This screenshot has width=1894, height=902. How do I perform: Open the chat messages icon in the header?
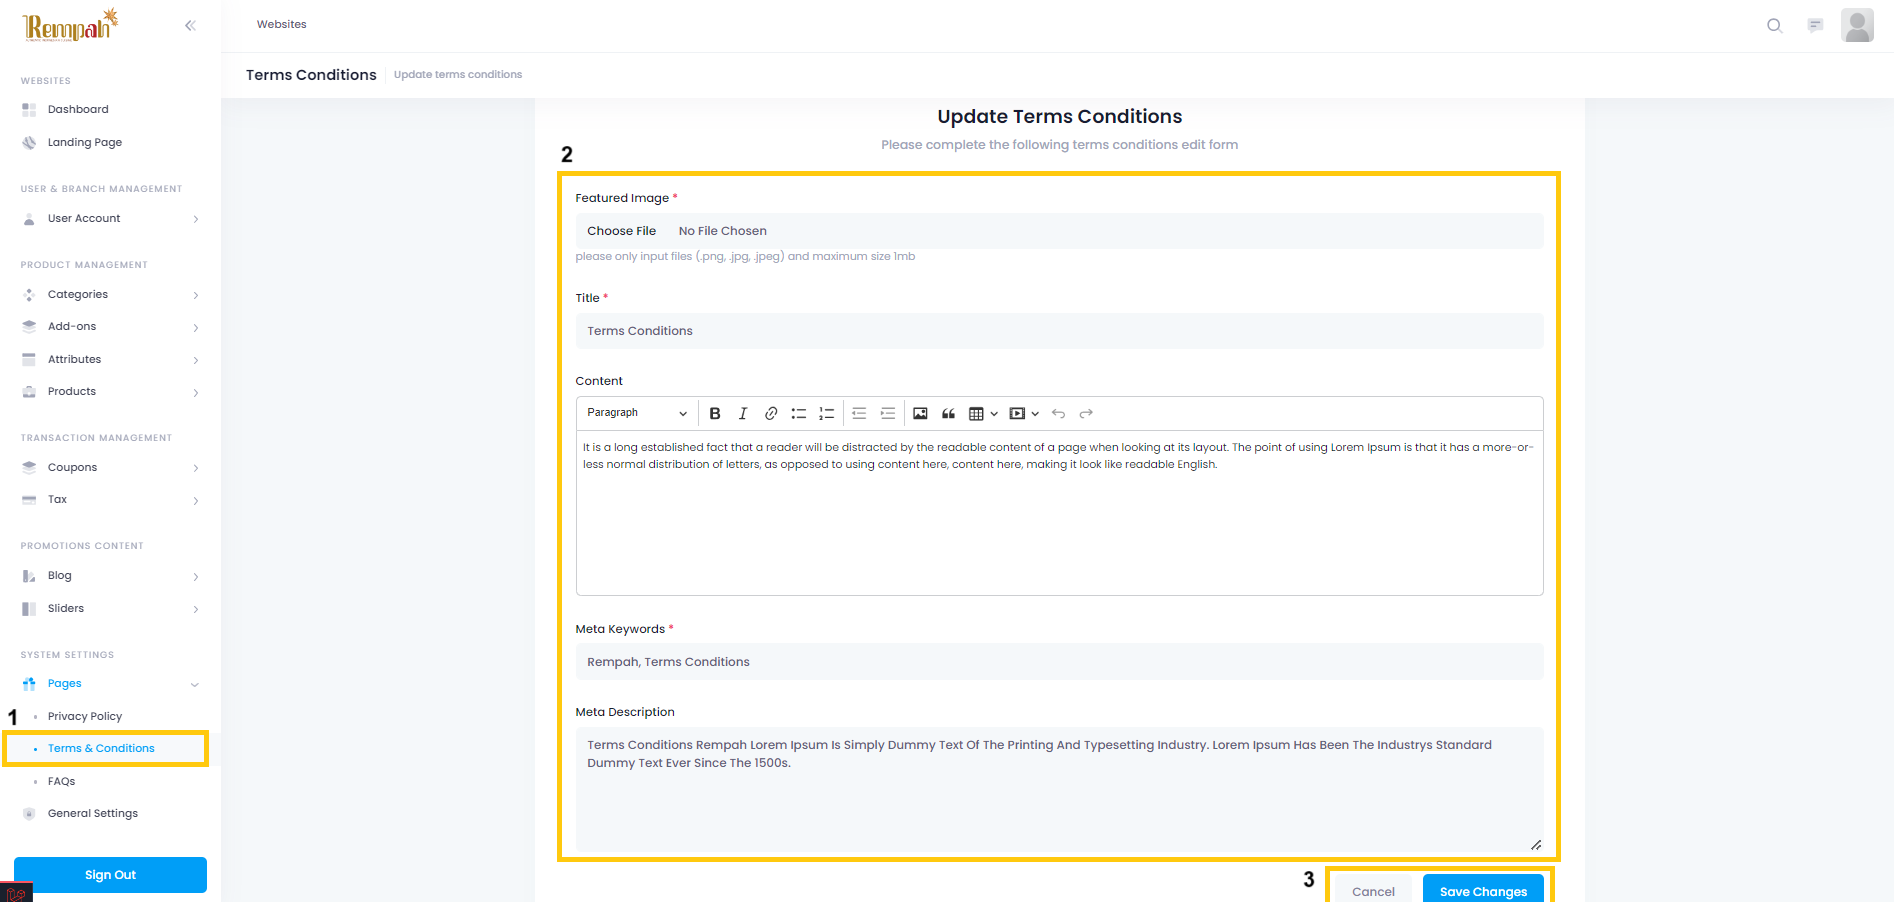(x=1815, y=25)
